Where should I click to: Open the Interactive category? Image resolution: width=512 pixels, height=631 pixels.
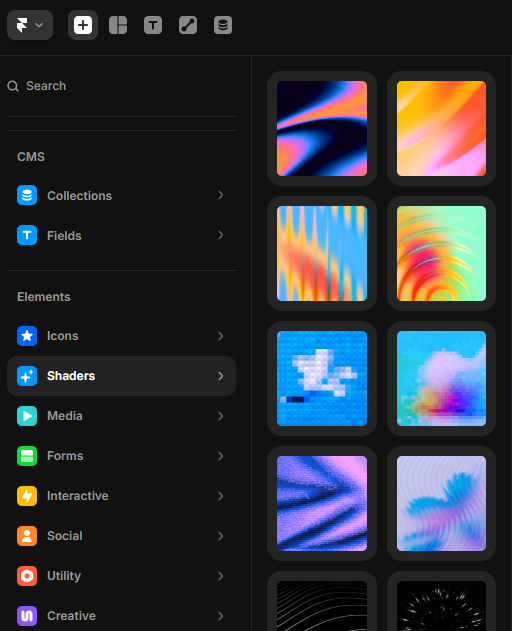(x=121, y=496)
